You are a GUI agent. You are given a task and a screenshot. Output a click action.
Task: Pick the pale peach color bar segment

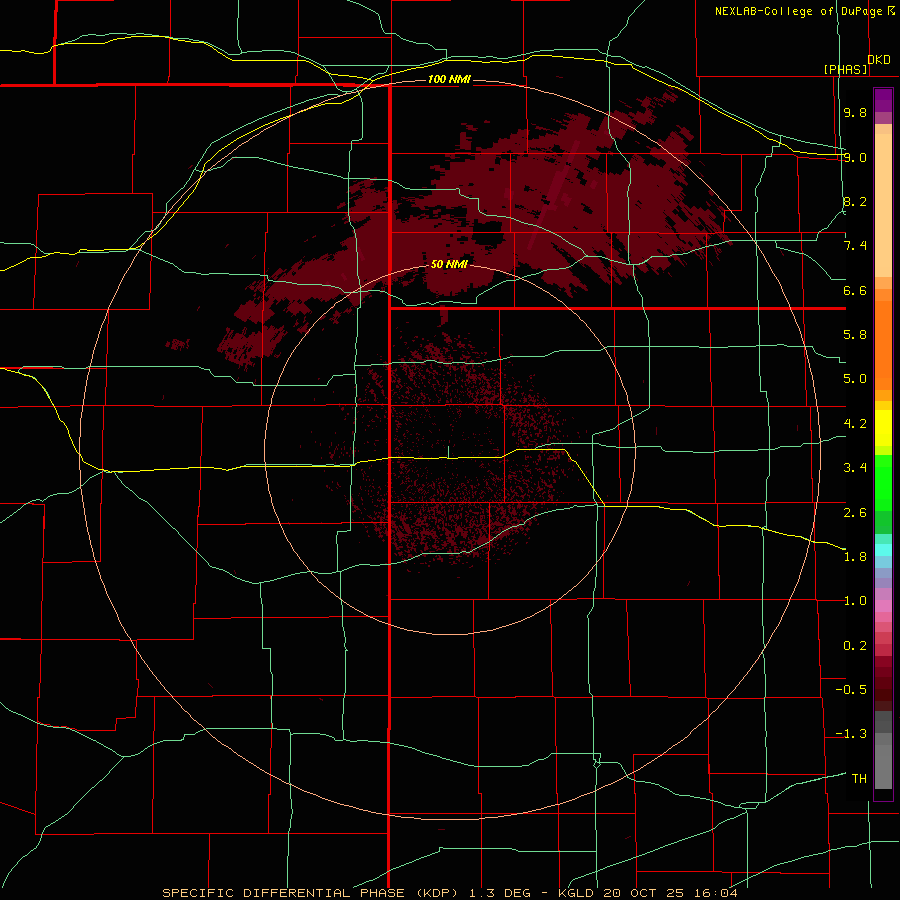(883, 205)
